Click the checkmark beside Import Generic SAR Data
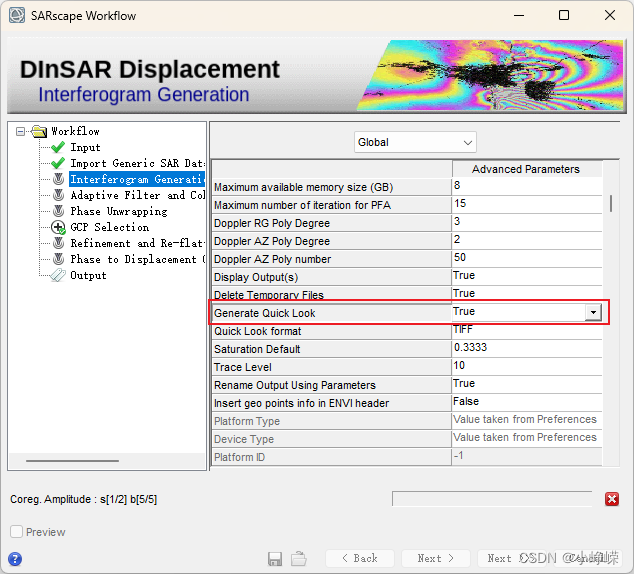Viewport: 634px width, 574px height. tap(58, 163)
